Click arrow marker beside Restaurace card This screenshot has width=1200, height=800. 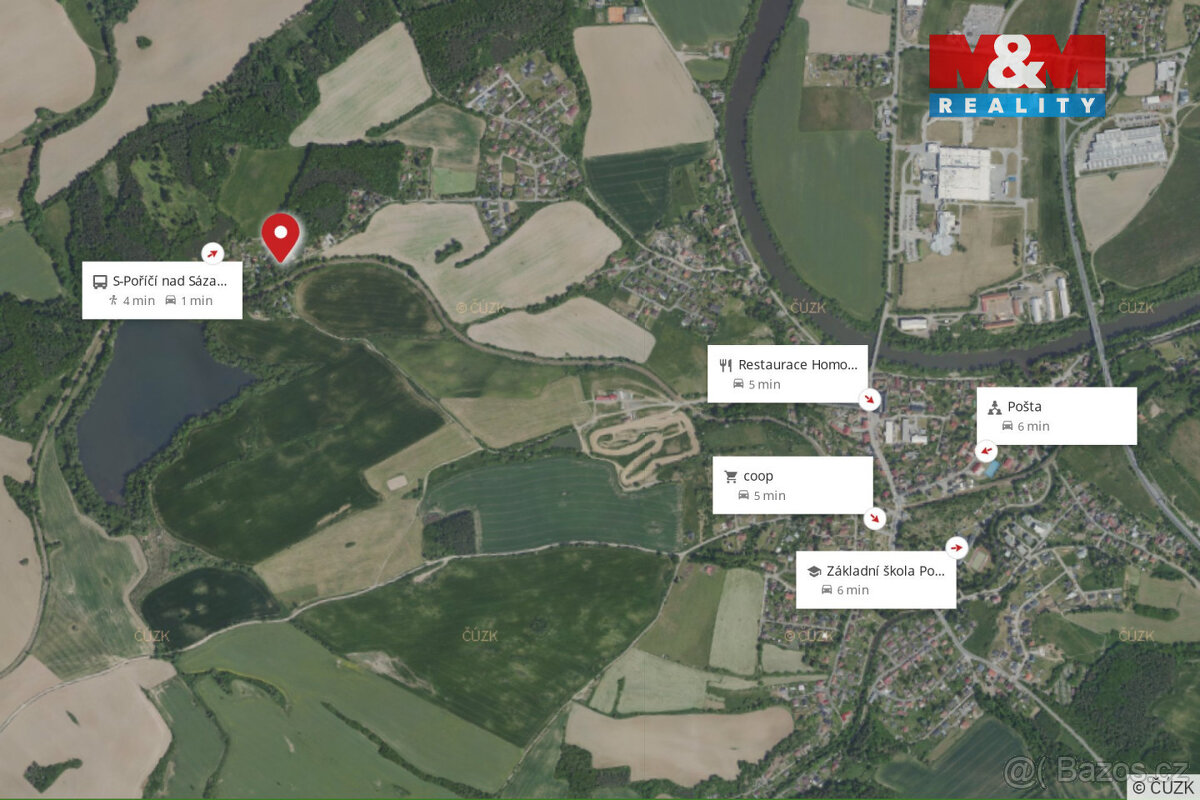tap(871, 401)
